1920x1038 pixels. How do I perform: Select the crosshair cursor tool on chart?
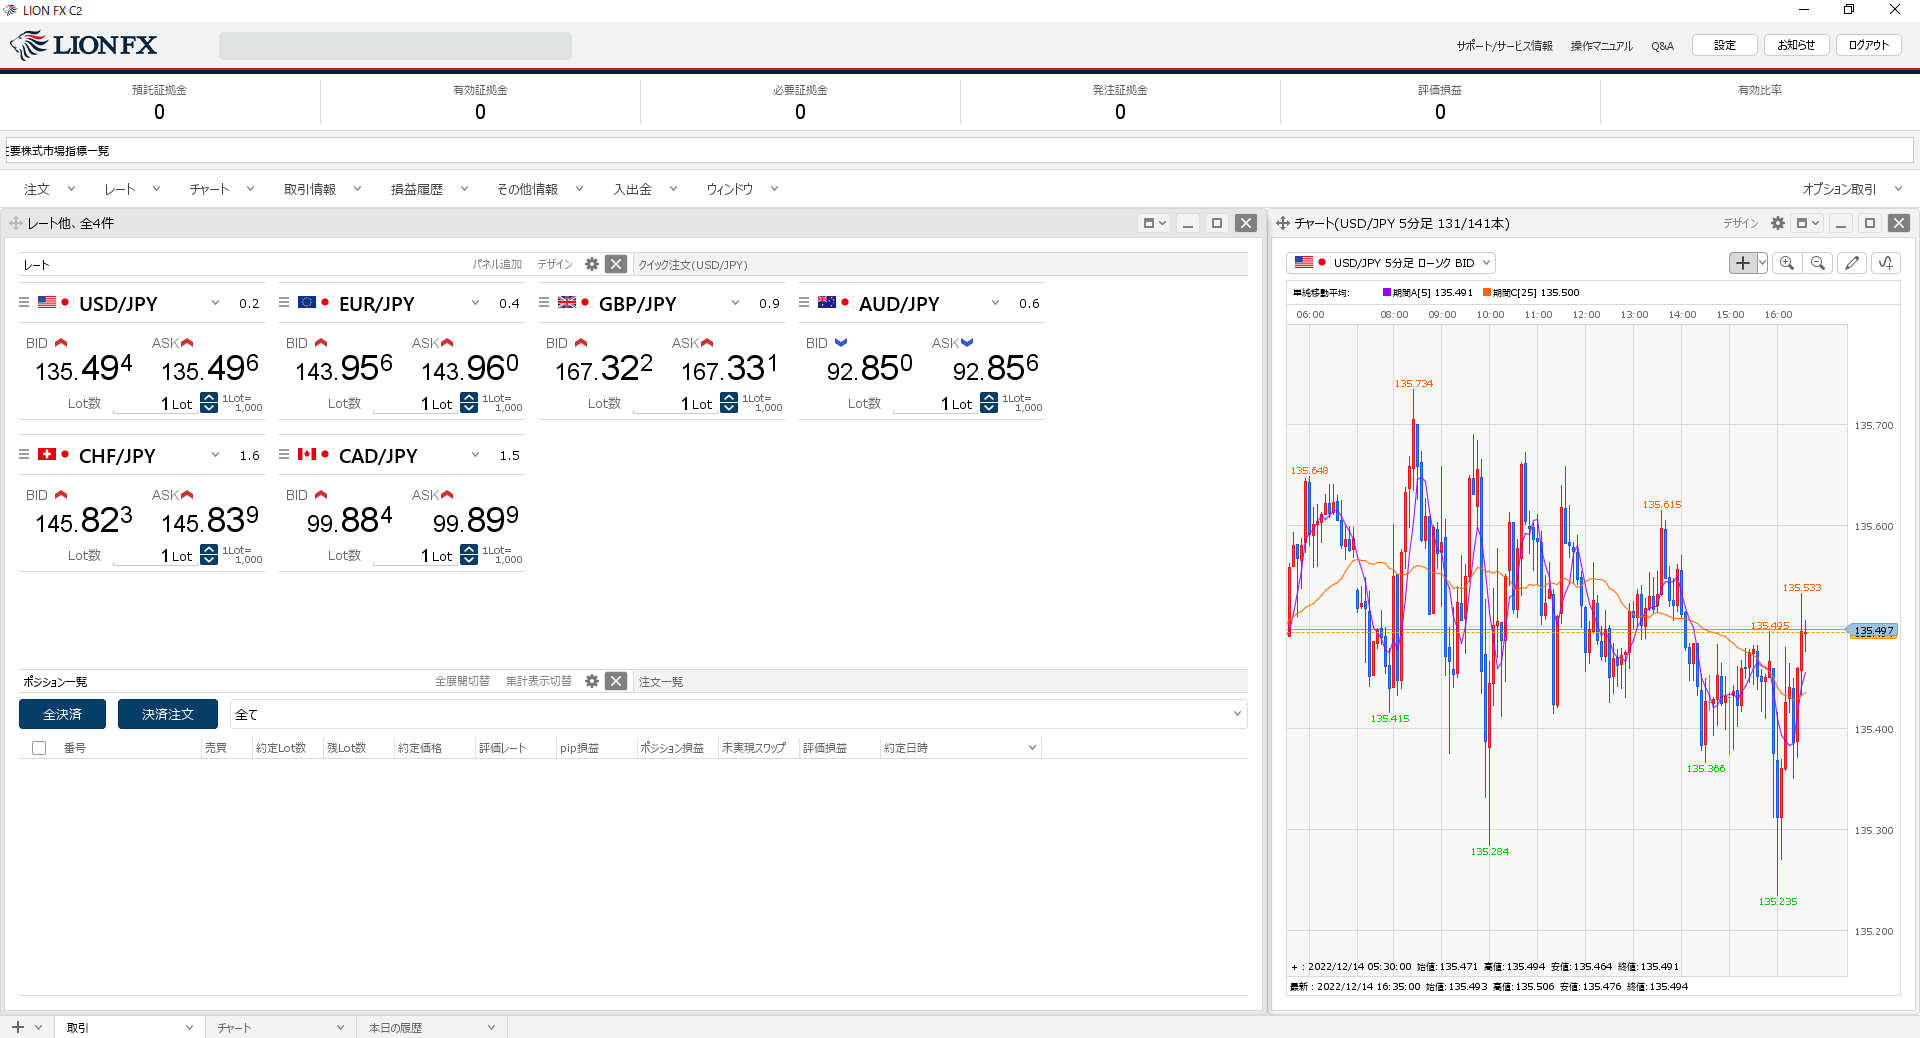pyautogui.click(x=1742, y=263)
